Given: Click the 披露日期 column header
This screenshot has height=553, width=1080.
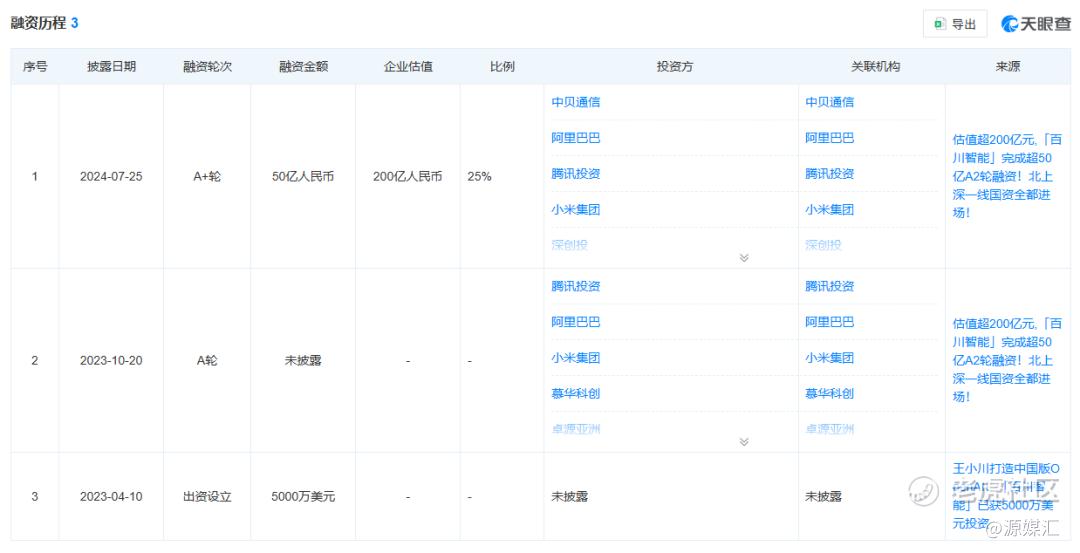Looking at the screenshot, I should 112,67.
